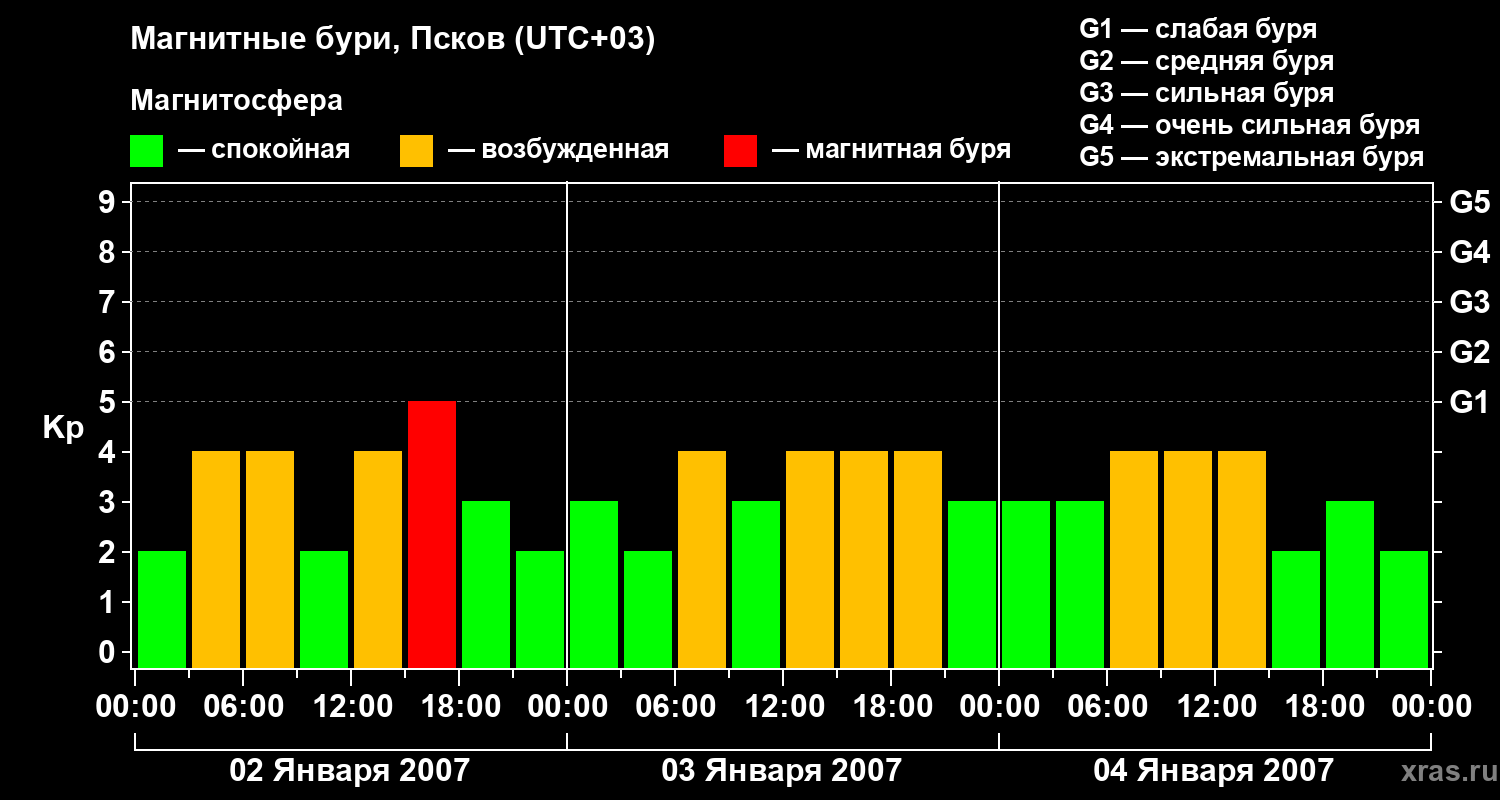Click the 'G1 — слабая буря' line
The image size is (1500, 800).
tap(1198, 29)
